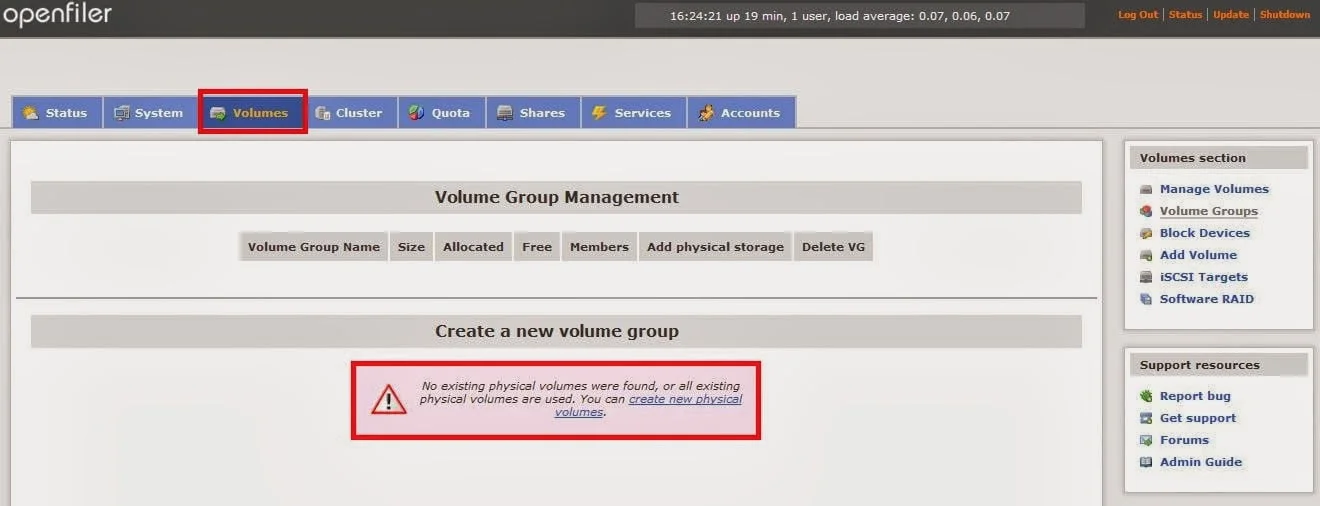Click the Software RAID sidebar icon
Viewport: 1320px width, 506px height.
1146,299
